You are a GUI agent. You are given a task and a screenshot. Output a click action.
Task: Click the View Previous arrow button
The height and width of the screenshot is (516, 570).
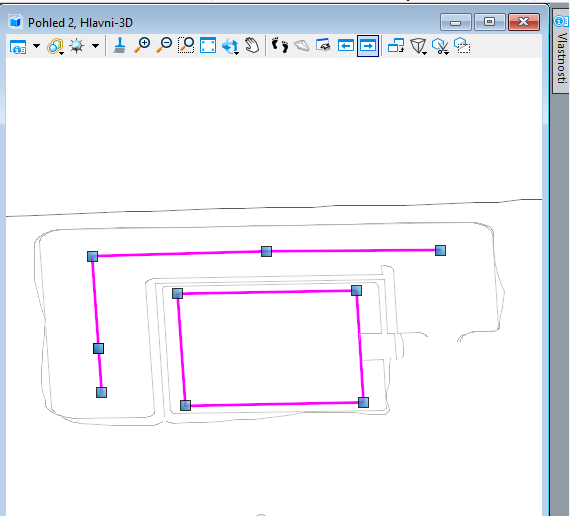pos(346,46)
